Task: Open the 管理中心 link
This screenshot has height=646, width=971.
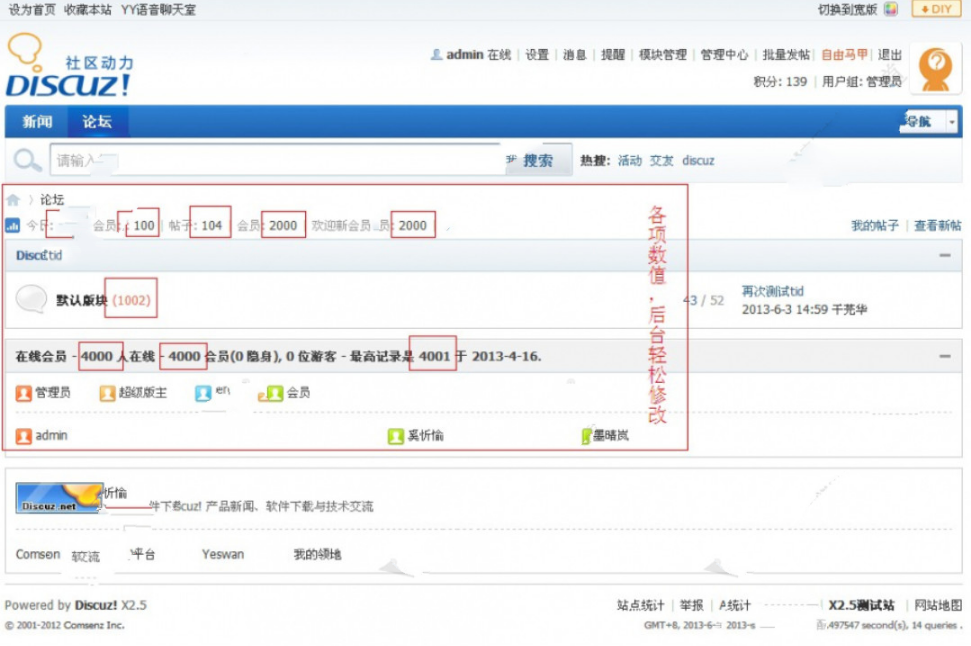Action: tap(724, 55)
